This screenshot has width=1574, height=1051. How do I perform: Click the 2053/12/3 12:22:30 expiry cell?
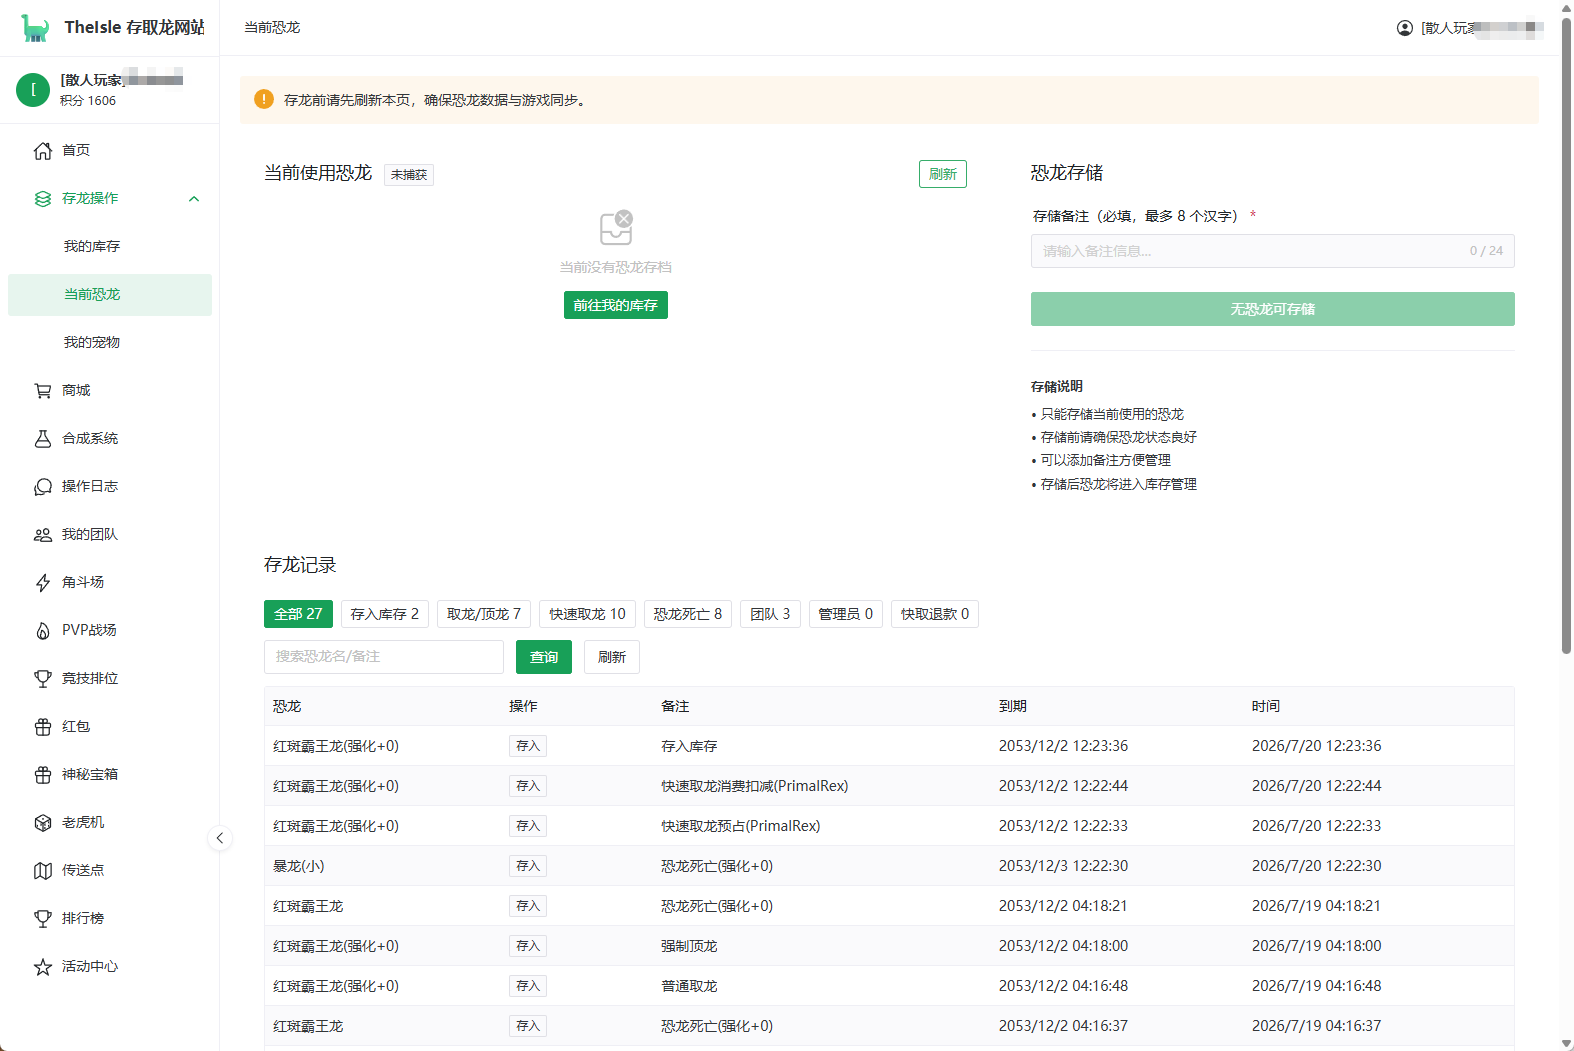pyautogui.click(x=1063, y=866)
